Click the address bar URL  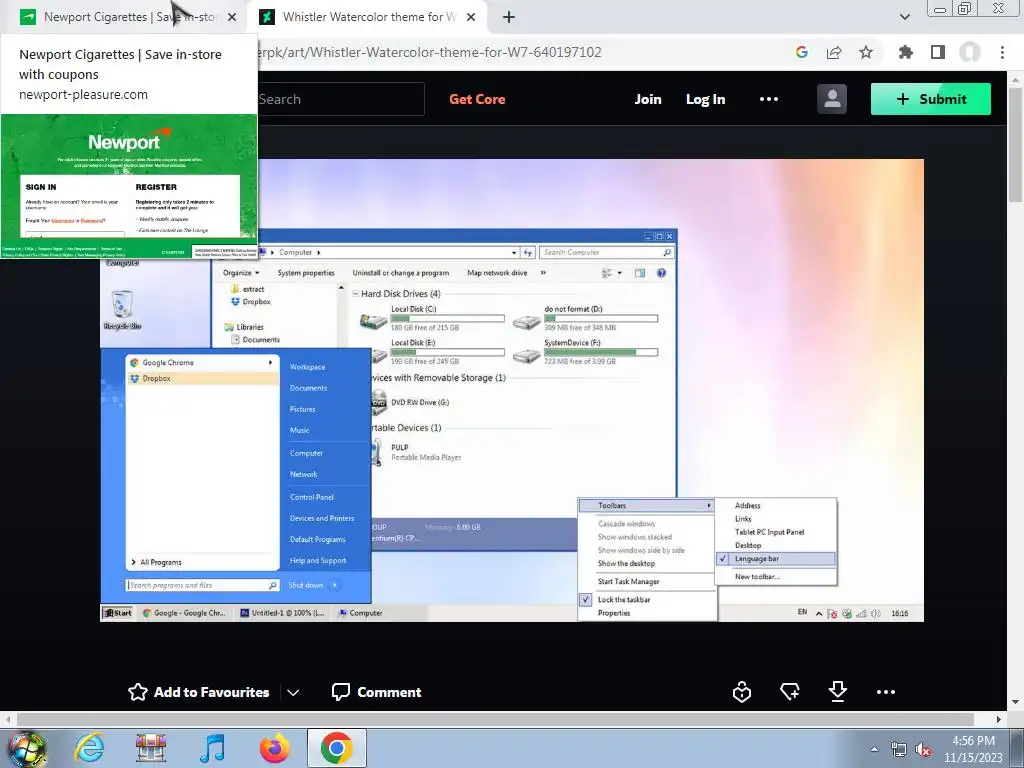tap(430, 52)
